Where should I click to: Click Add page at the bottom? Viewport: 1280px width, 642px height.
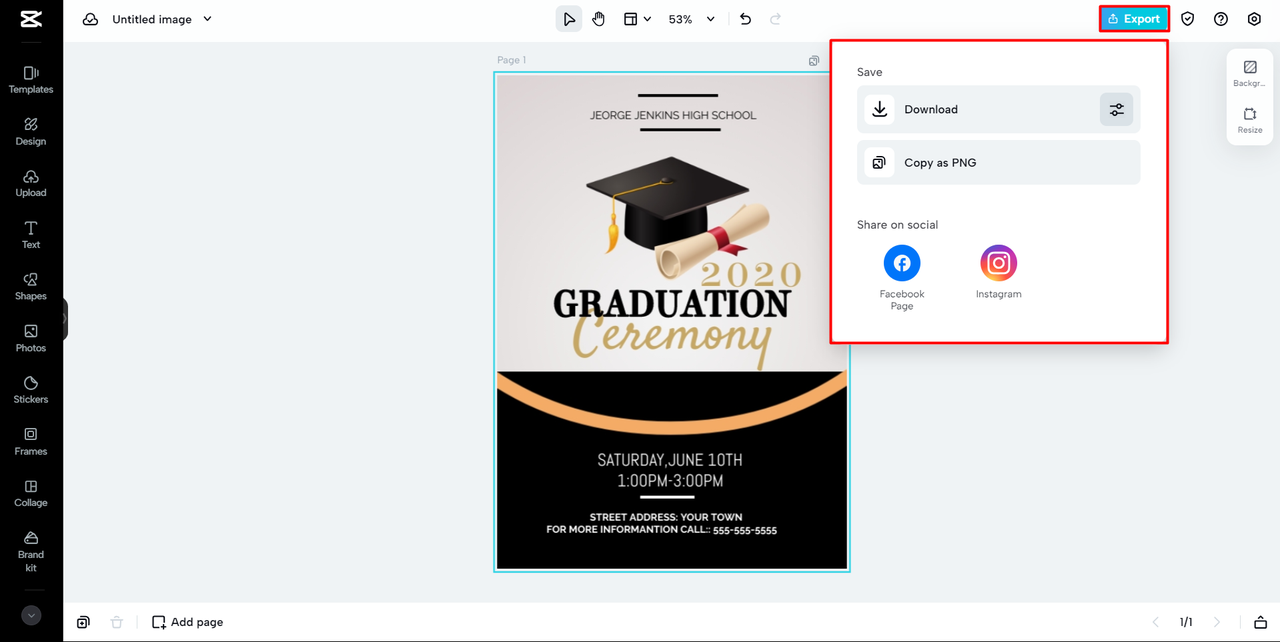pyautogui.click(x=188, y=622)
